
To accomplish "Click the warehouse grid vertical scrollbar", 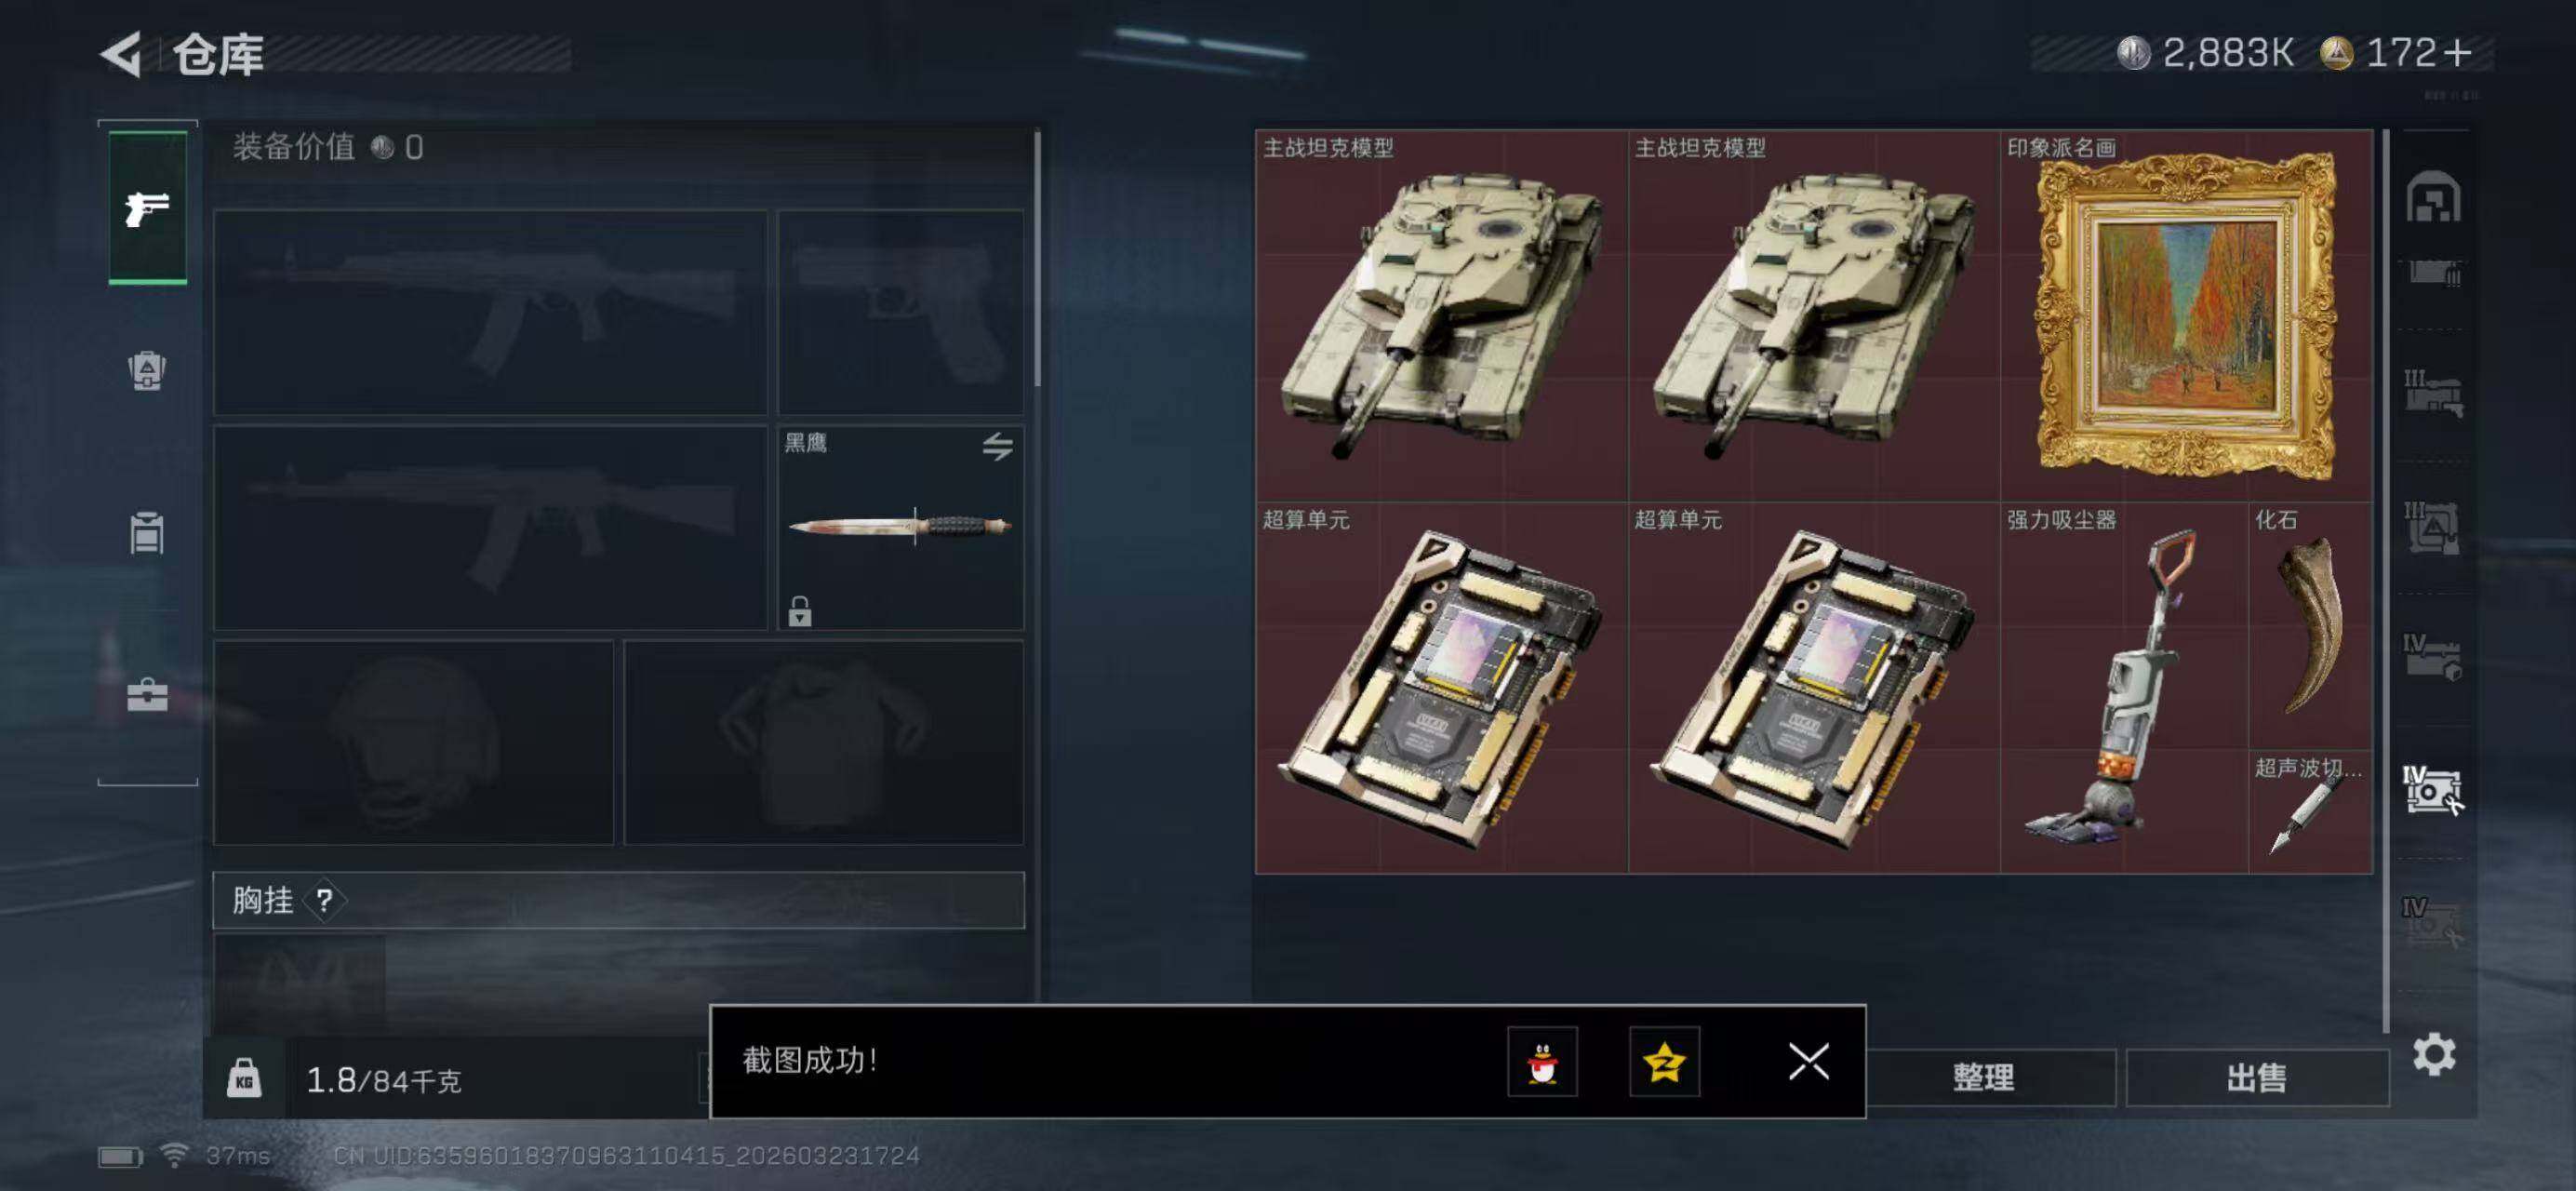I will (2386, 580).
